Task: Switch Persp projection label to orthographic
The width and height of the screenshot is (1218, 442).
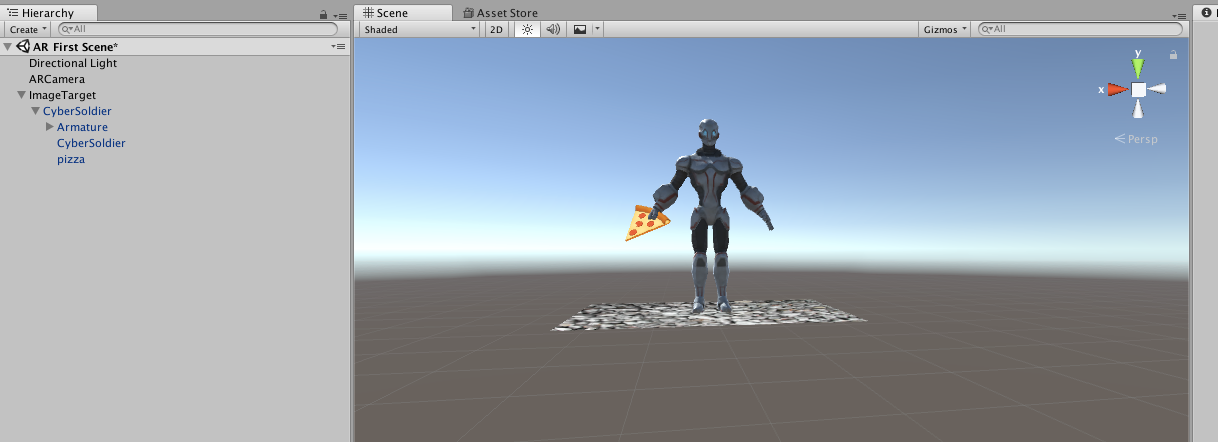Action: 1136,139
